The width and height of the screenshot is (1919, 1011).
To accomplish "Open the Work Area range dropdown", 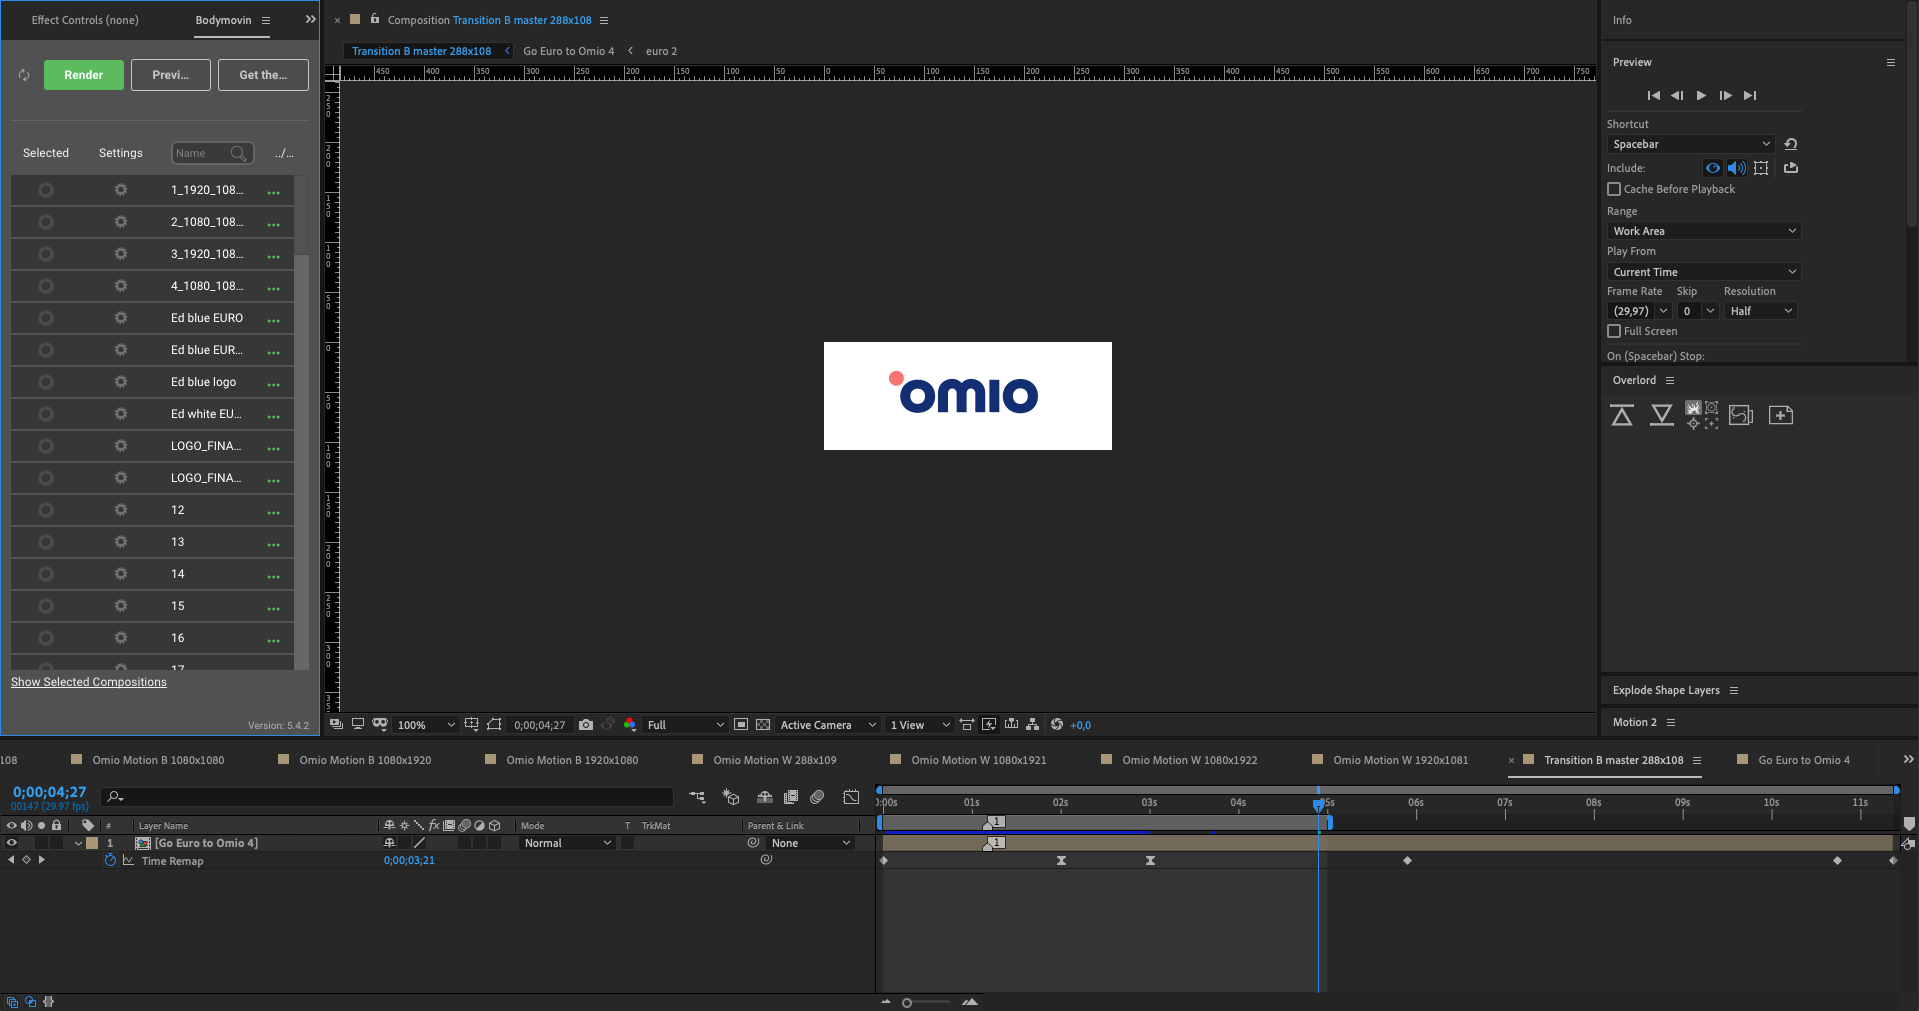I will [x=1704, y=231].
